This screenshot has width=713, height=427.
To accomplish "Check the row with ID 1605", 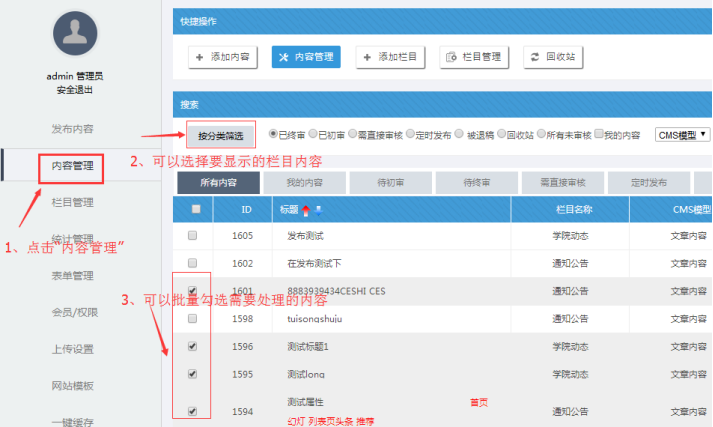I will (193, 236).
